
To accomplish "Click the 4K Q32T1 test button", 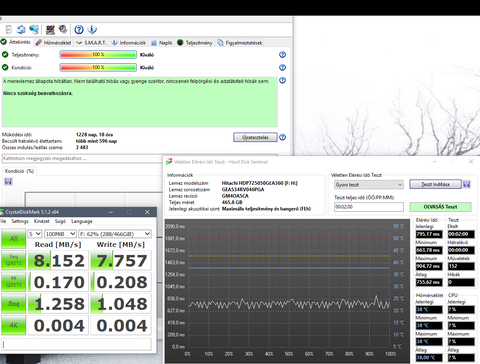I will [13, 282].
